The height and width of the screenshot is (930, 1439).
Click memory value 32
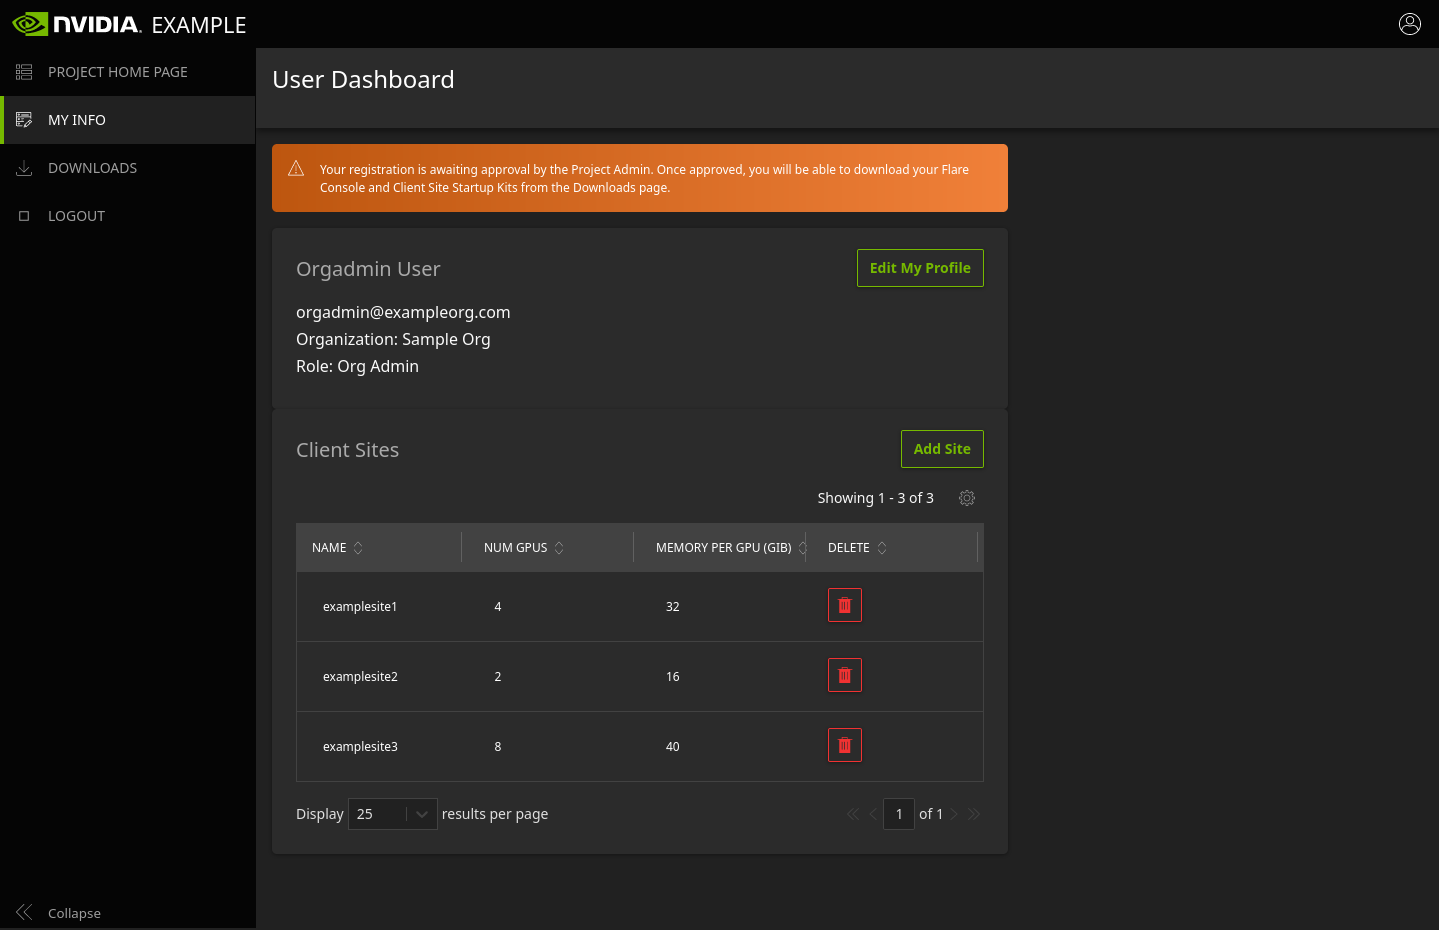pyautogui.click(x=673, y=607)
